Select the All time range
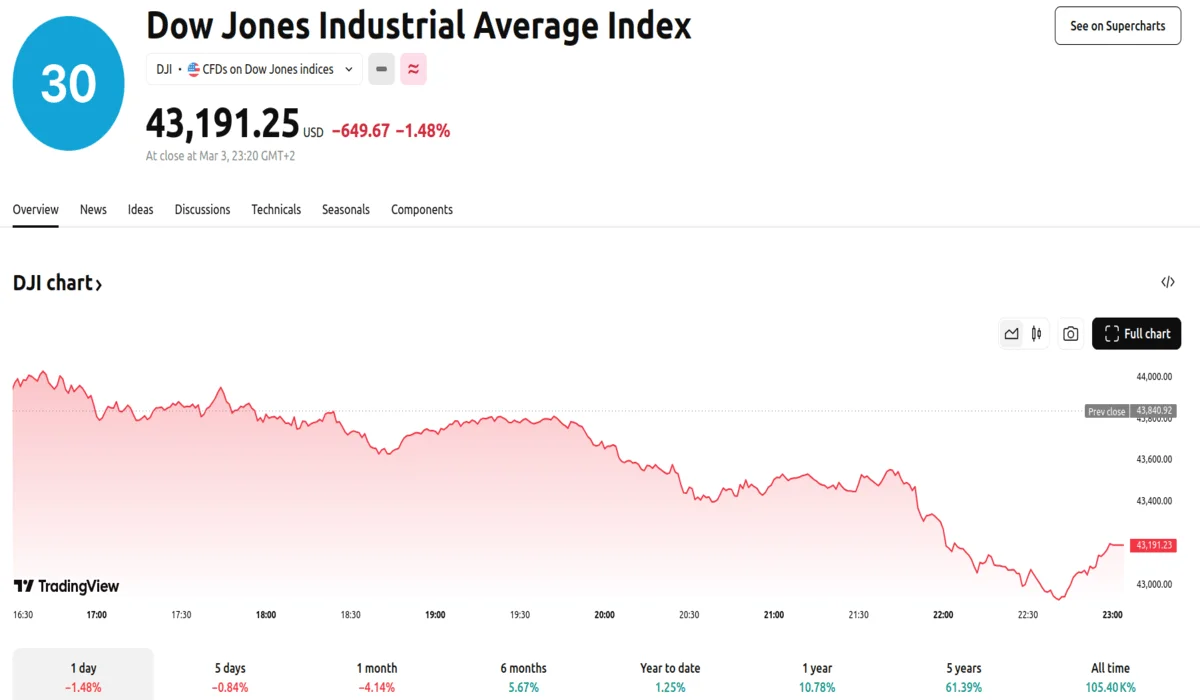This screenshot has width=1200, height=700. coord(1111,676)
